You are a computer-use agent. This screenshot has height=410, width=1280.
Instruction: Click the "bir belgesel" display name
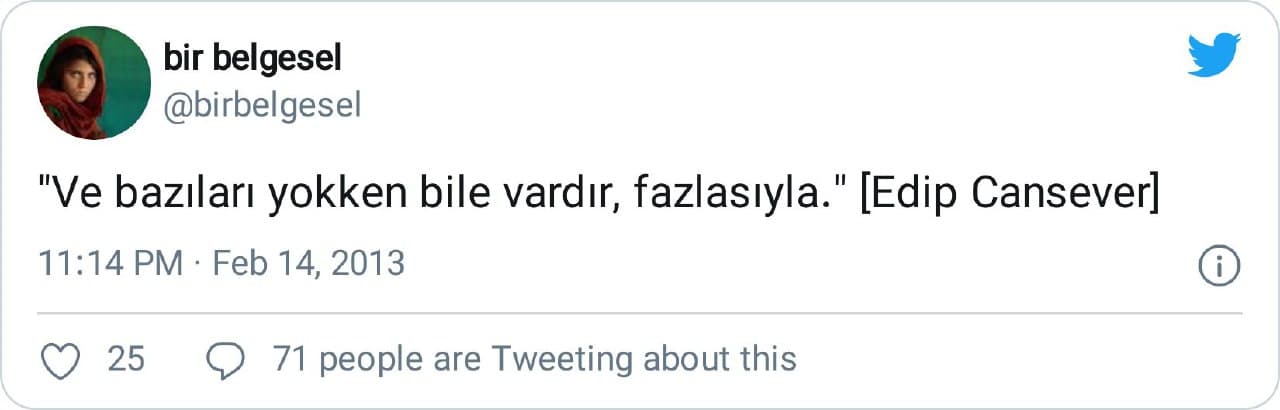tap(252, 59)
